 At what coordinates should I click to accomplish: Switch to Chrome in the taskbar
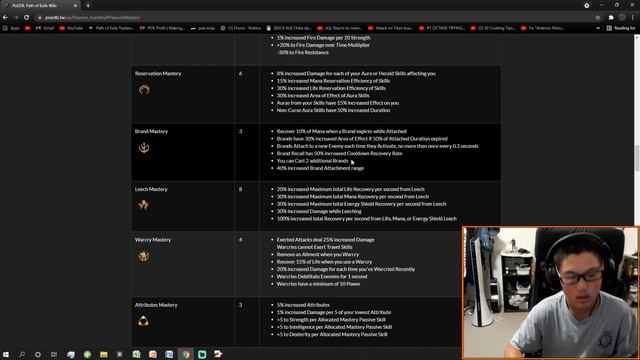tap(186, 354)
